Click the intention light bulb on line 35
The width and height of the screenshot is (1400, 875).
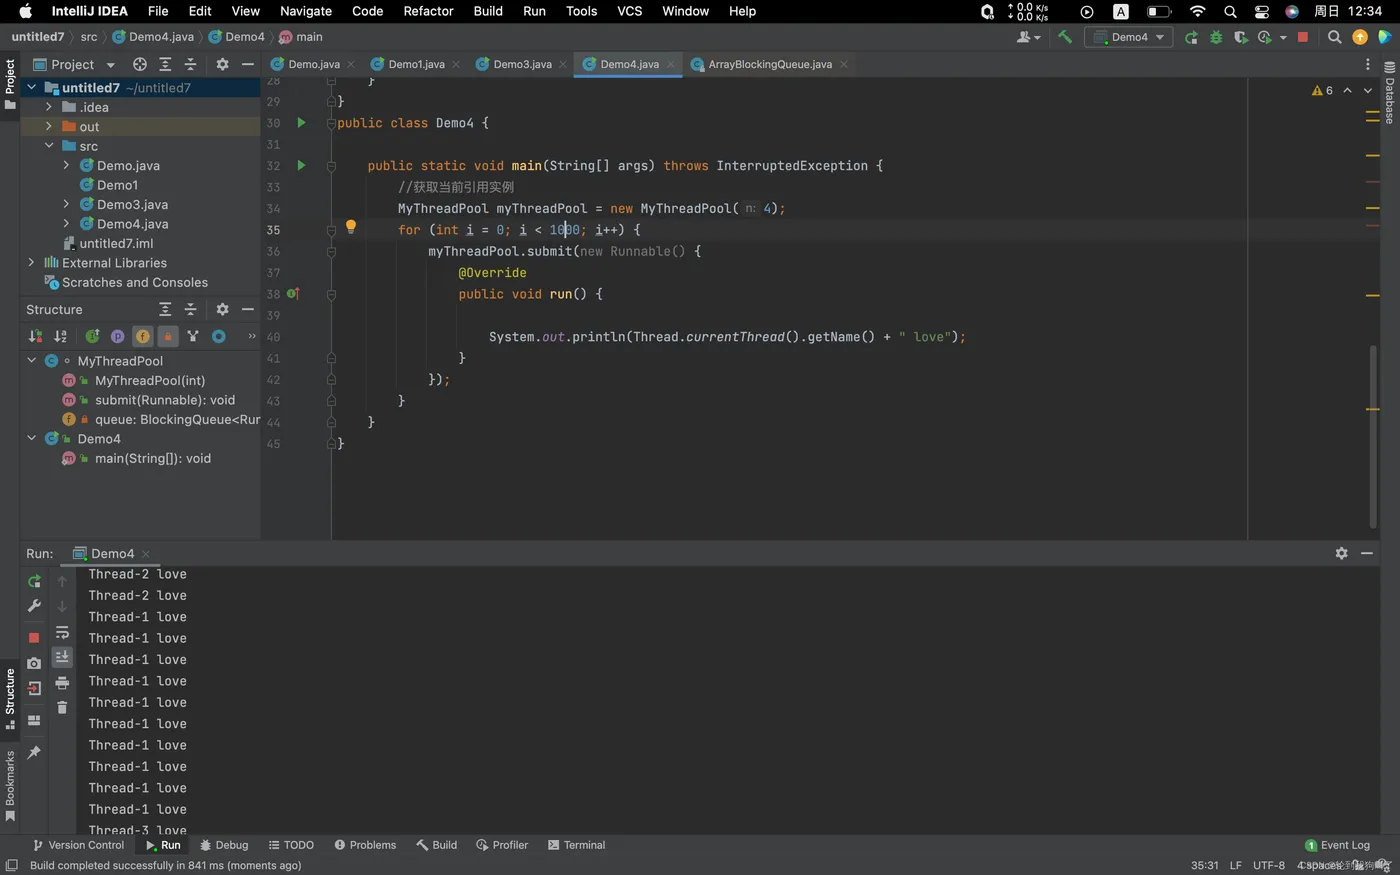pyautogui.click(x=351, y=227)
